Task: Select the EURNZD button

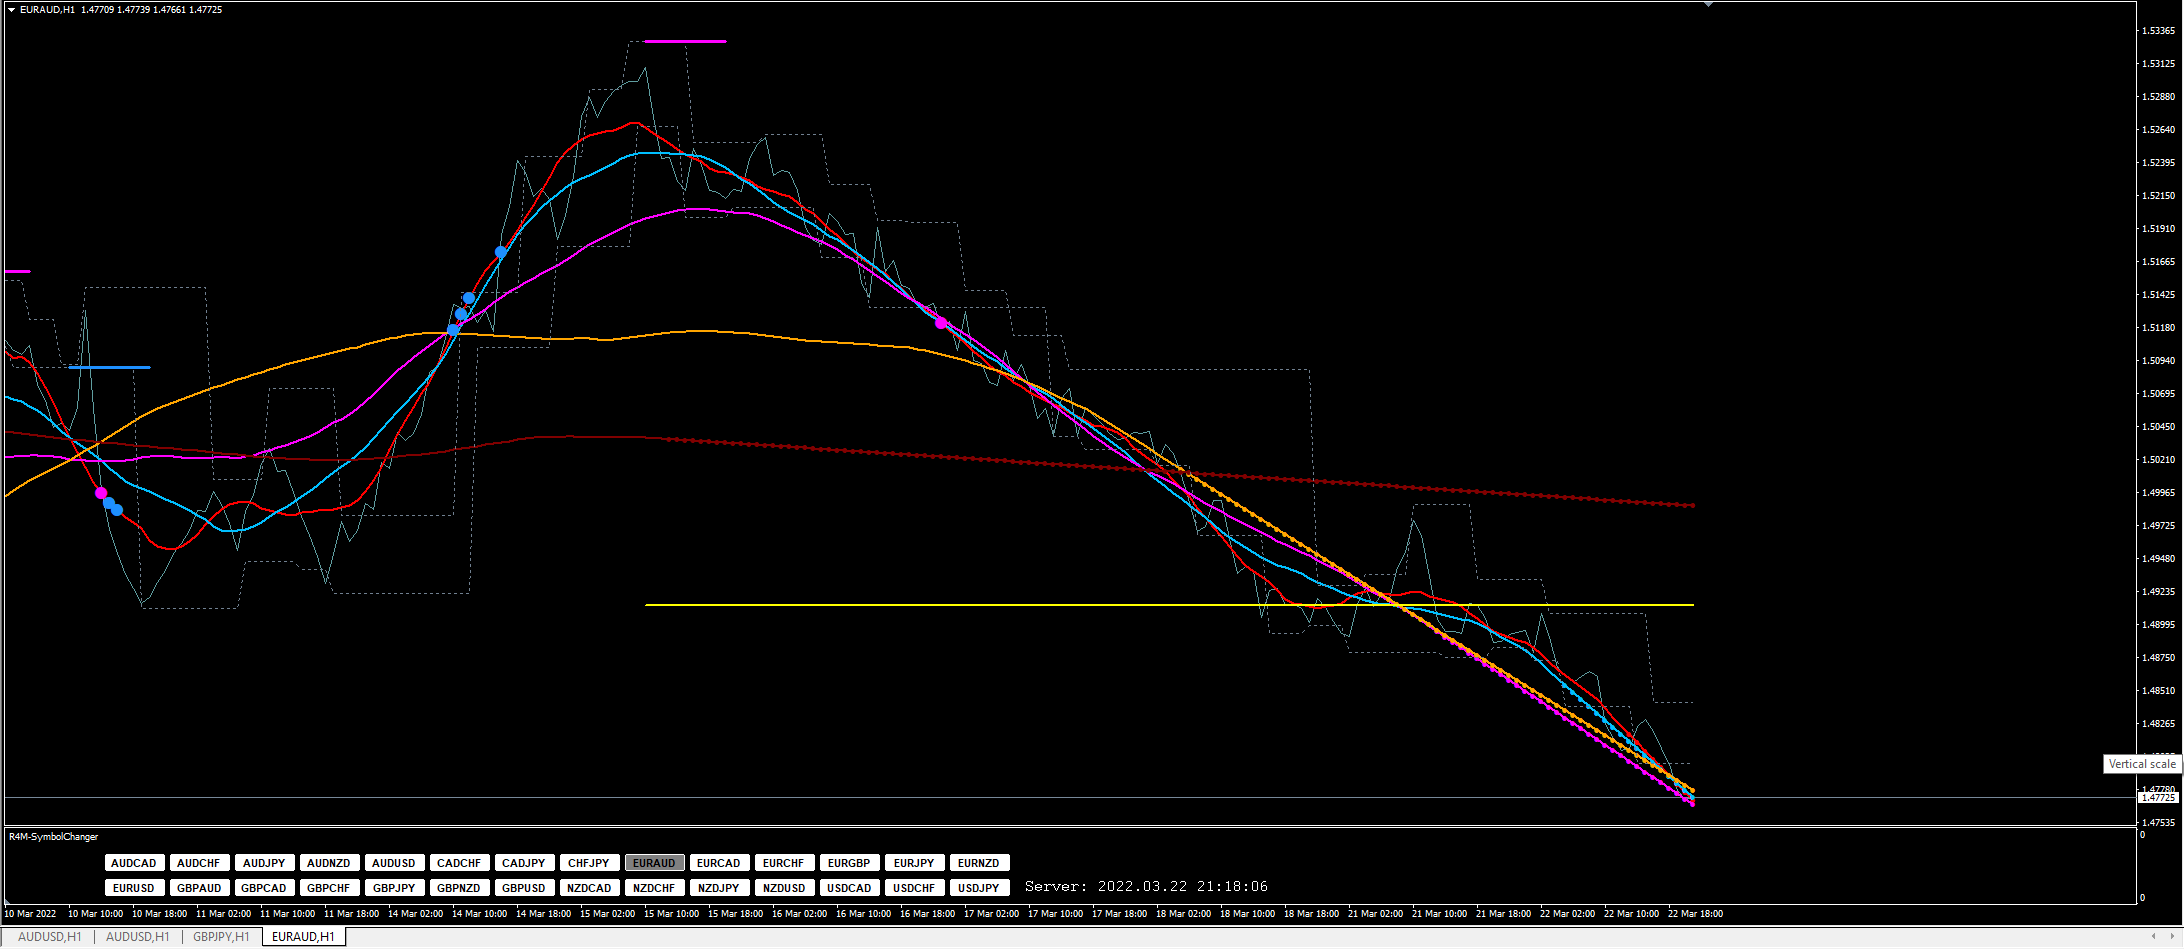Action: pos(979,863)
